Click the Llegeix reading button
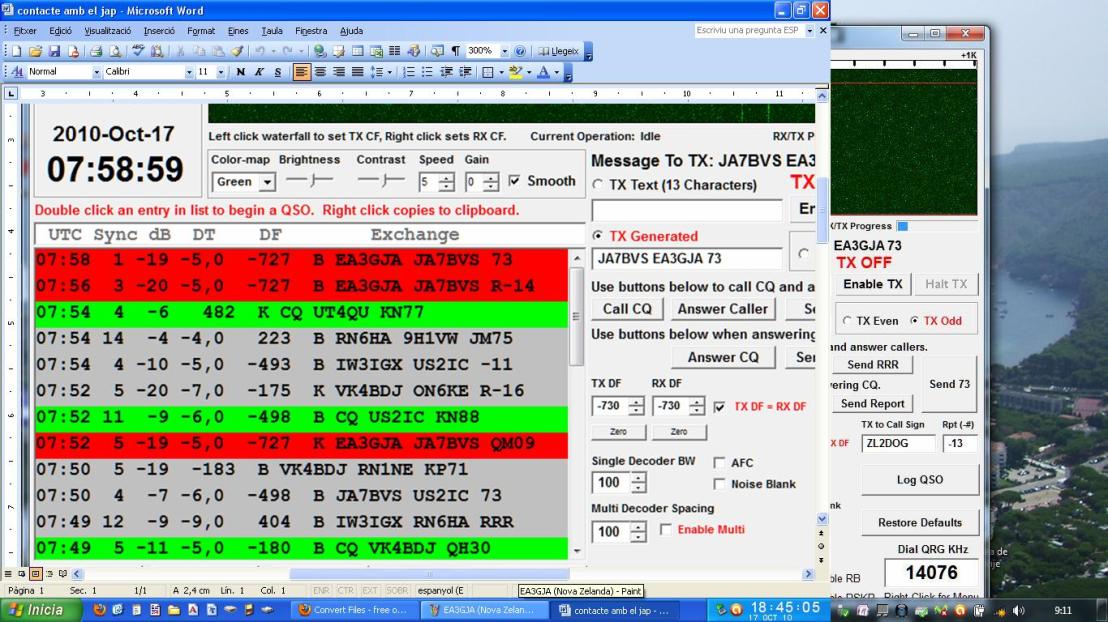Image resolution: width=1108 pixels, height=622 pixels. pyautogui.click(x=559, y=51)
